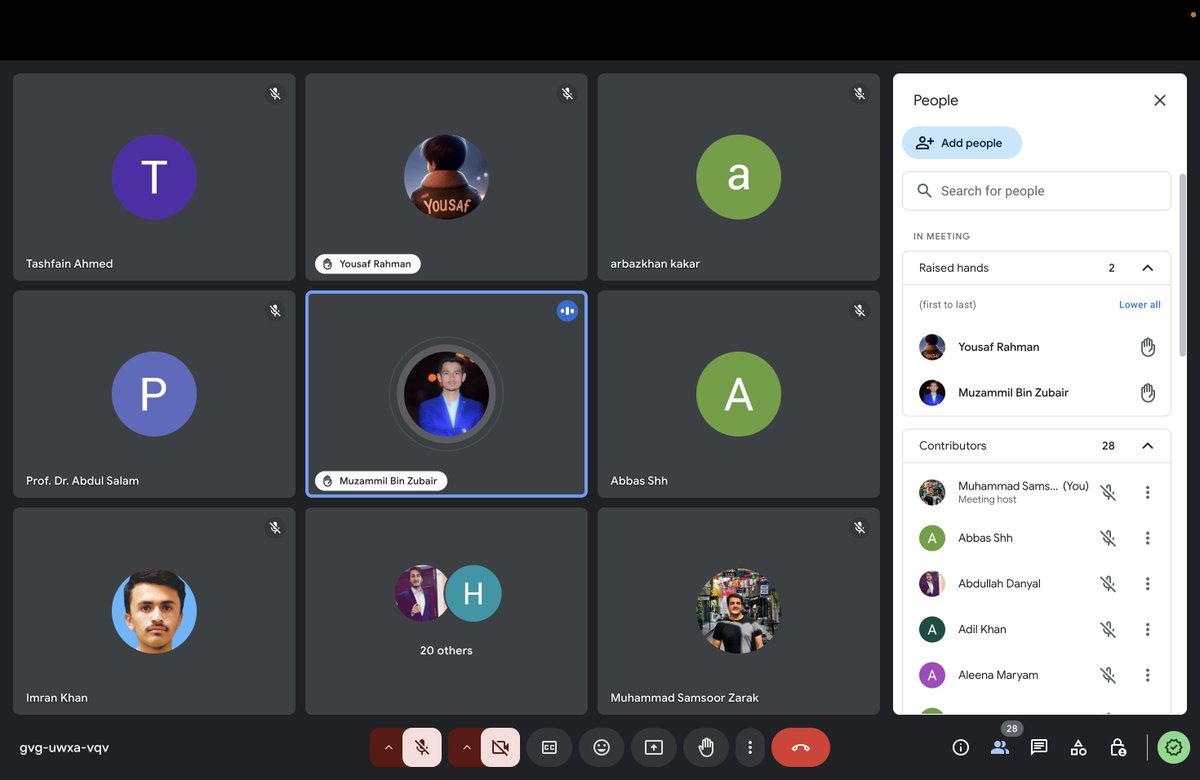Click the Yousaf Rahman raised-hand name chip
The height and width of the screenshot is (780, 1200).
pyautogui.click(x=368, y=264)
